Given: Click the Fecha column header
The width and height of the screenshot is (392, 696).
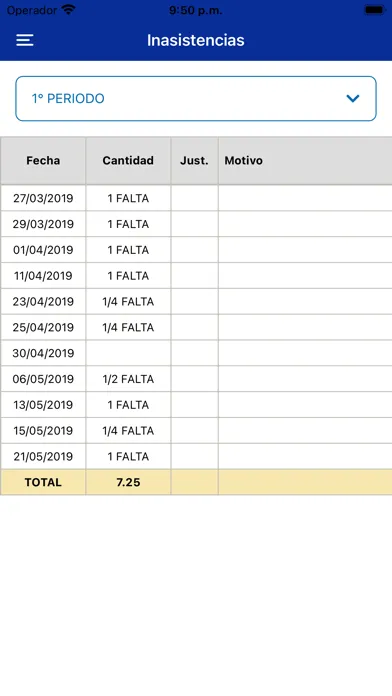Looking at the screenshot, I should point(43,161).
